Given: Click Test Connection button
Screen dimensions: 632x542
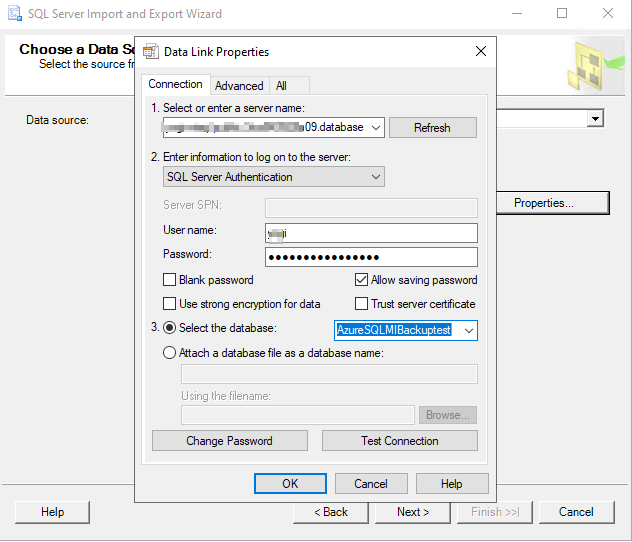Looking at the screenshot, I should click(x=400, y=441).
